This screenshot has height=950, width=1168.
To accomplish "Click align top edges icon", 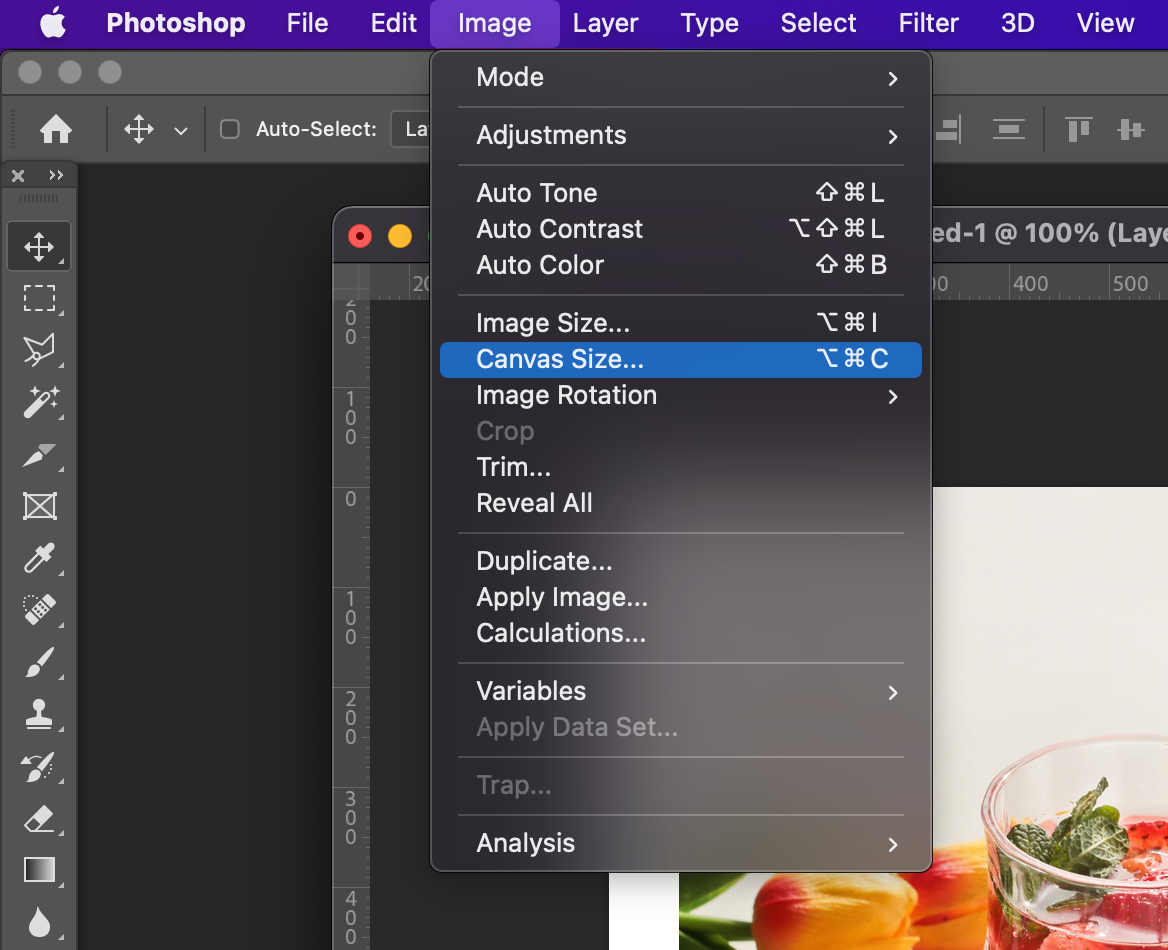I will tap(1079, 129).
